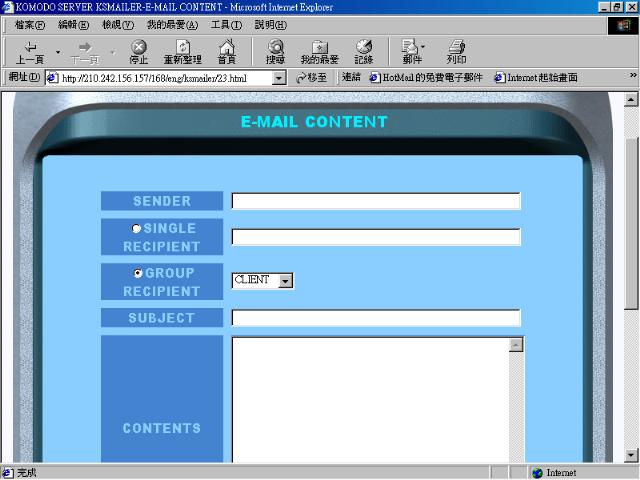Click the page's vertical scrollbar down arrow
The image size is (640, 480).
[x=631, y=455]
